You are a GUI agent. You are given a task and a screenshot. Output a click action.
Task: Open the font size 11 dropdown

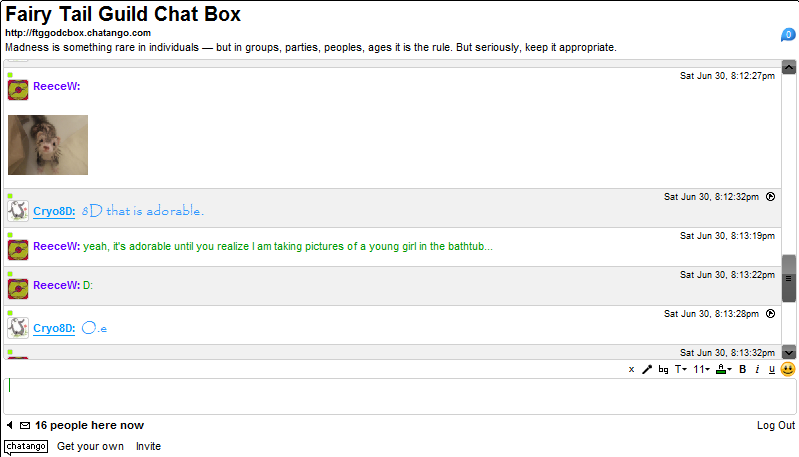[x=702, y=369]
